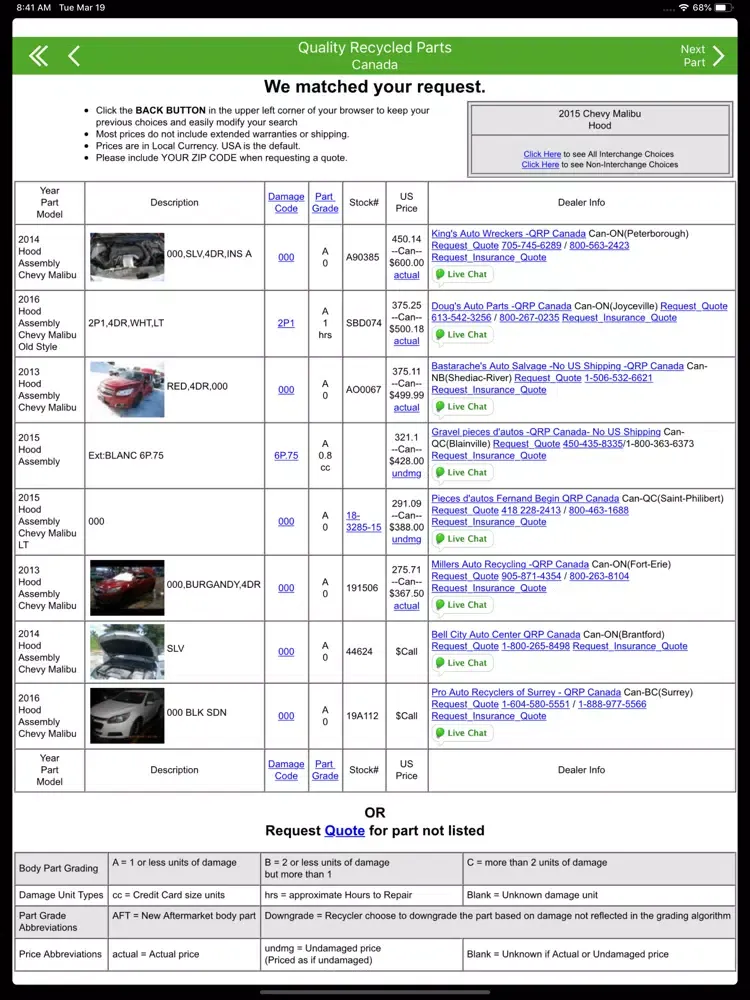Select description 000,BURGANDY,4DR text

214,584
